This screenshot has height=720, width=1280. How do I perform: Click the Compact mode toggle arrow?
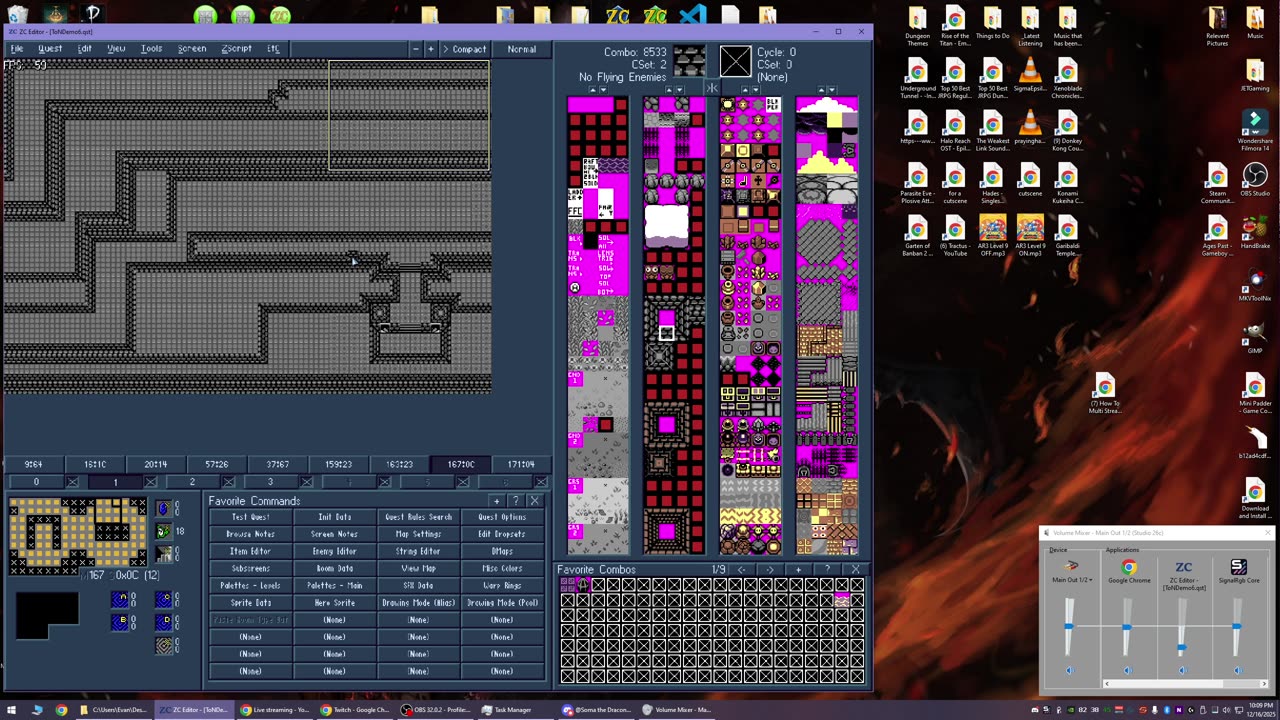(x=446, y=49)
